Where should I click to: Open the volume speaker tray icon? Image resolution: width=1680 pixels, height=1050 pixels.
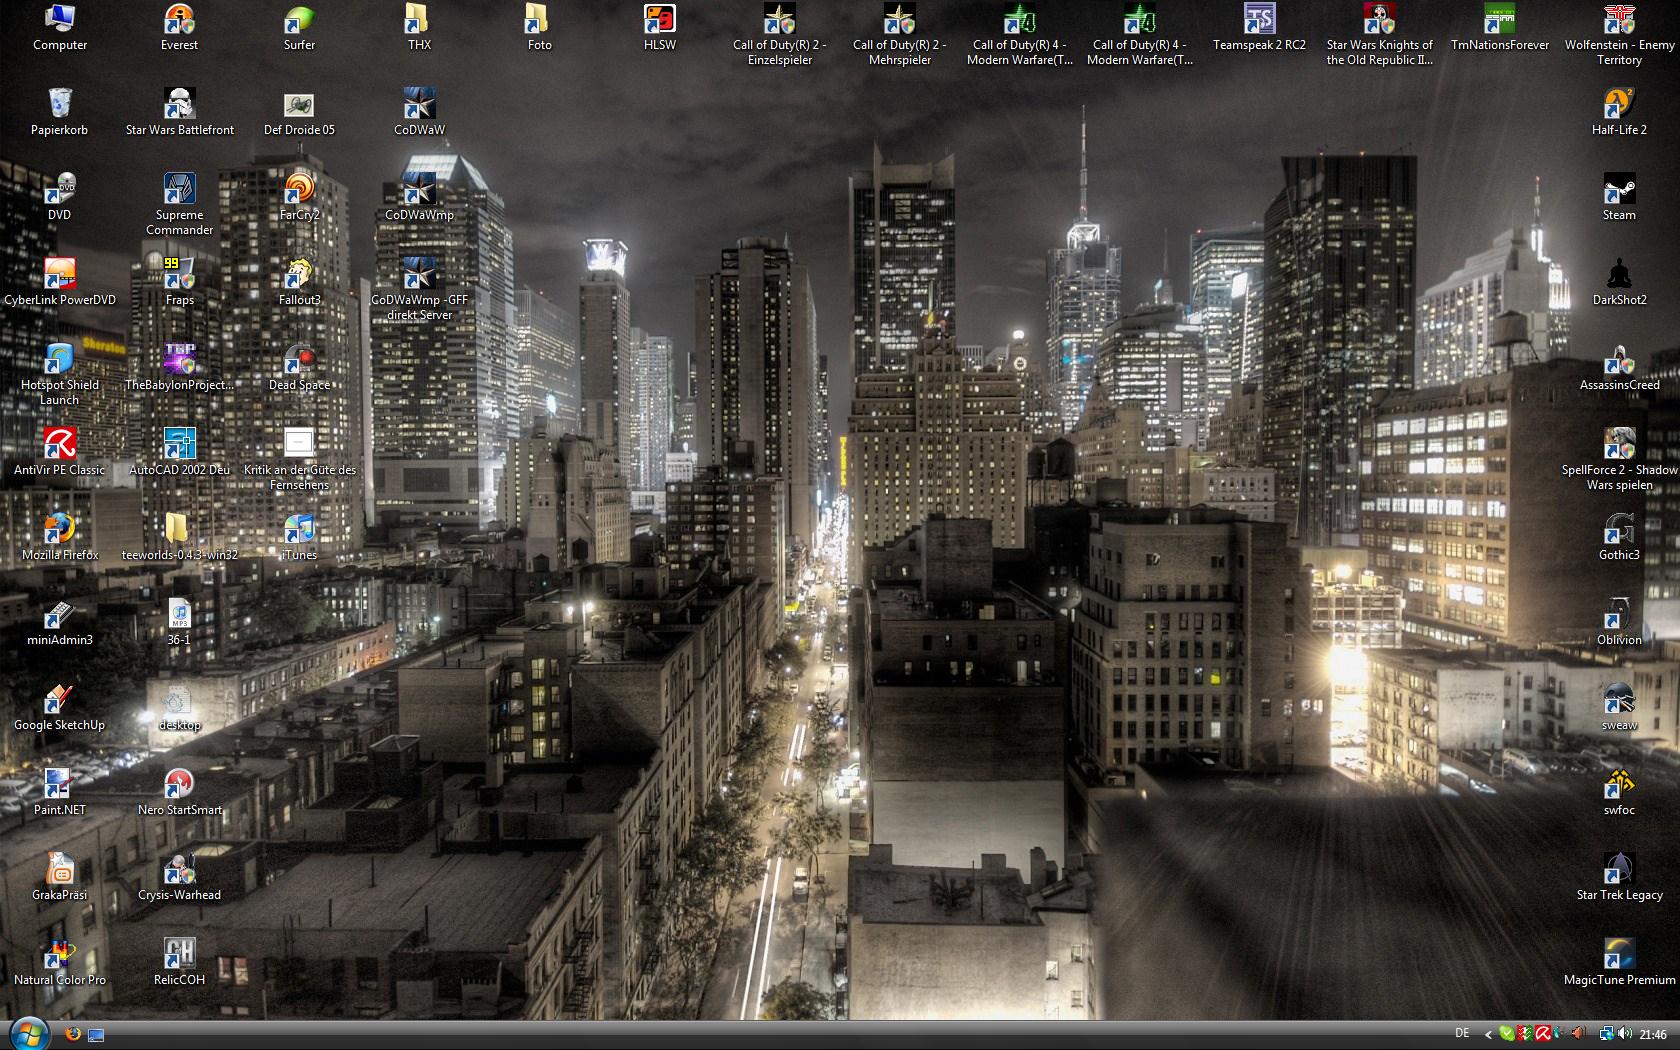[1624, 1034]
